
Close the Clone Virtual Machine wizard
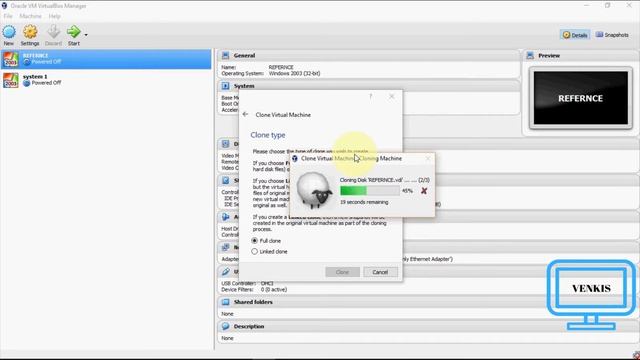click(x=391, y=96)
